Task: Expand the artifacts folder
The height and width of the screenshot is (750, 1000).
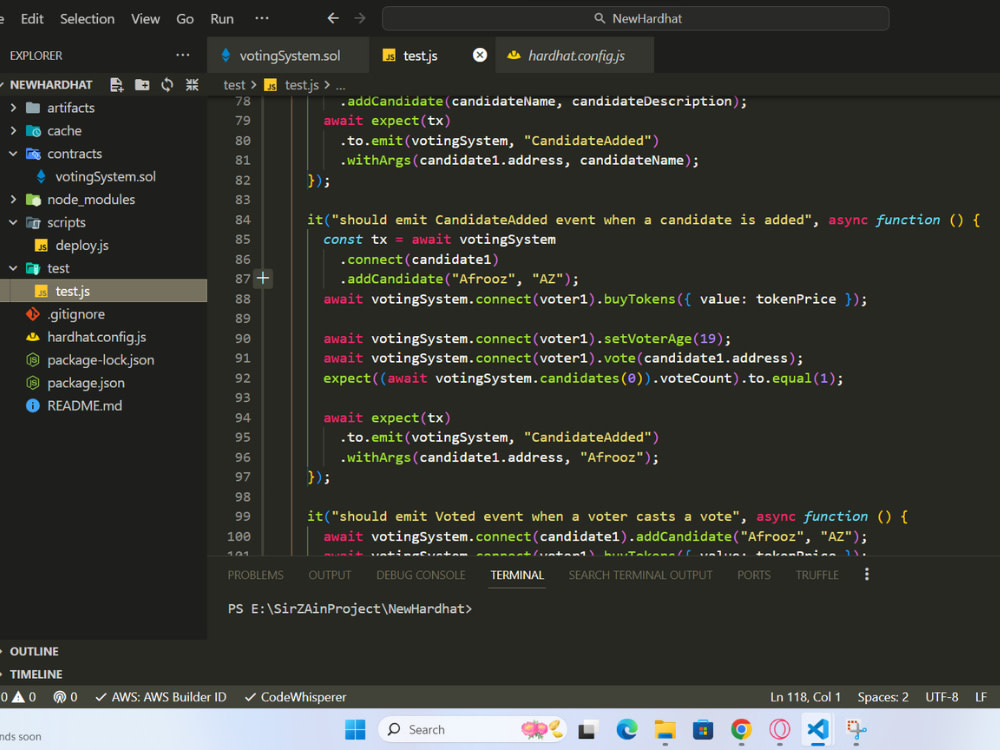Action: [x=70, y=108]
